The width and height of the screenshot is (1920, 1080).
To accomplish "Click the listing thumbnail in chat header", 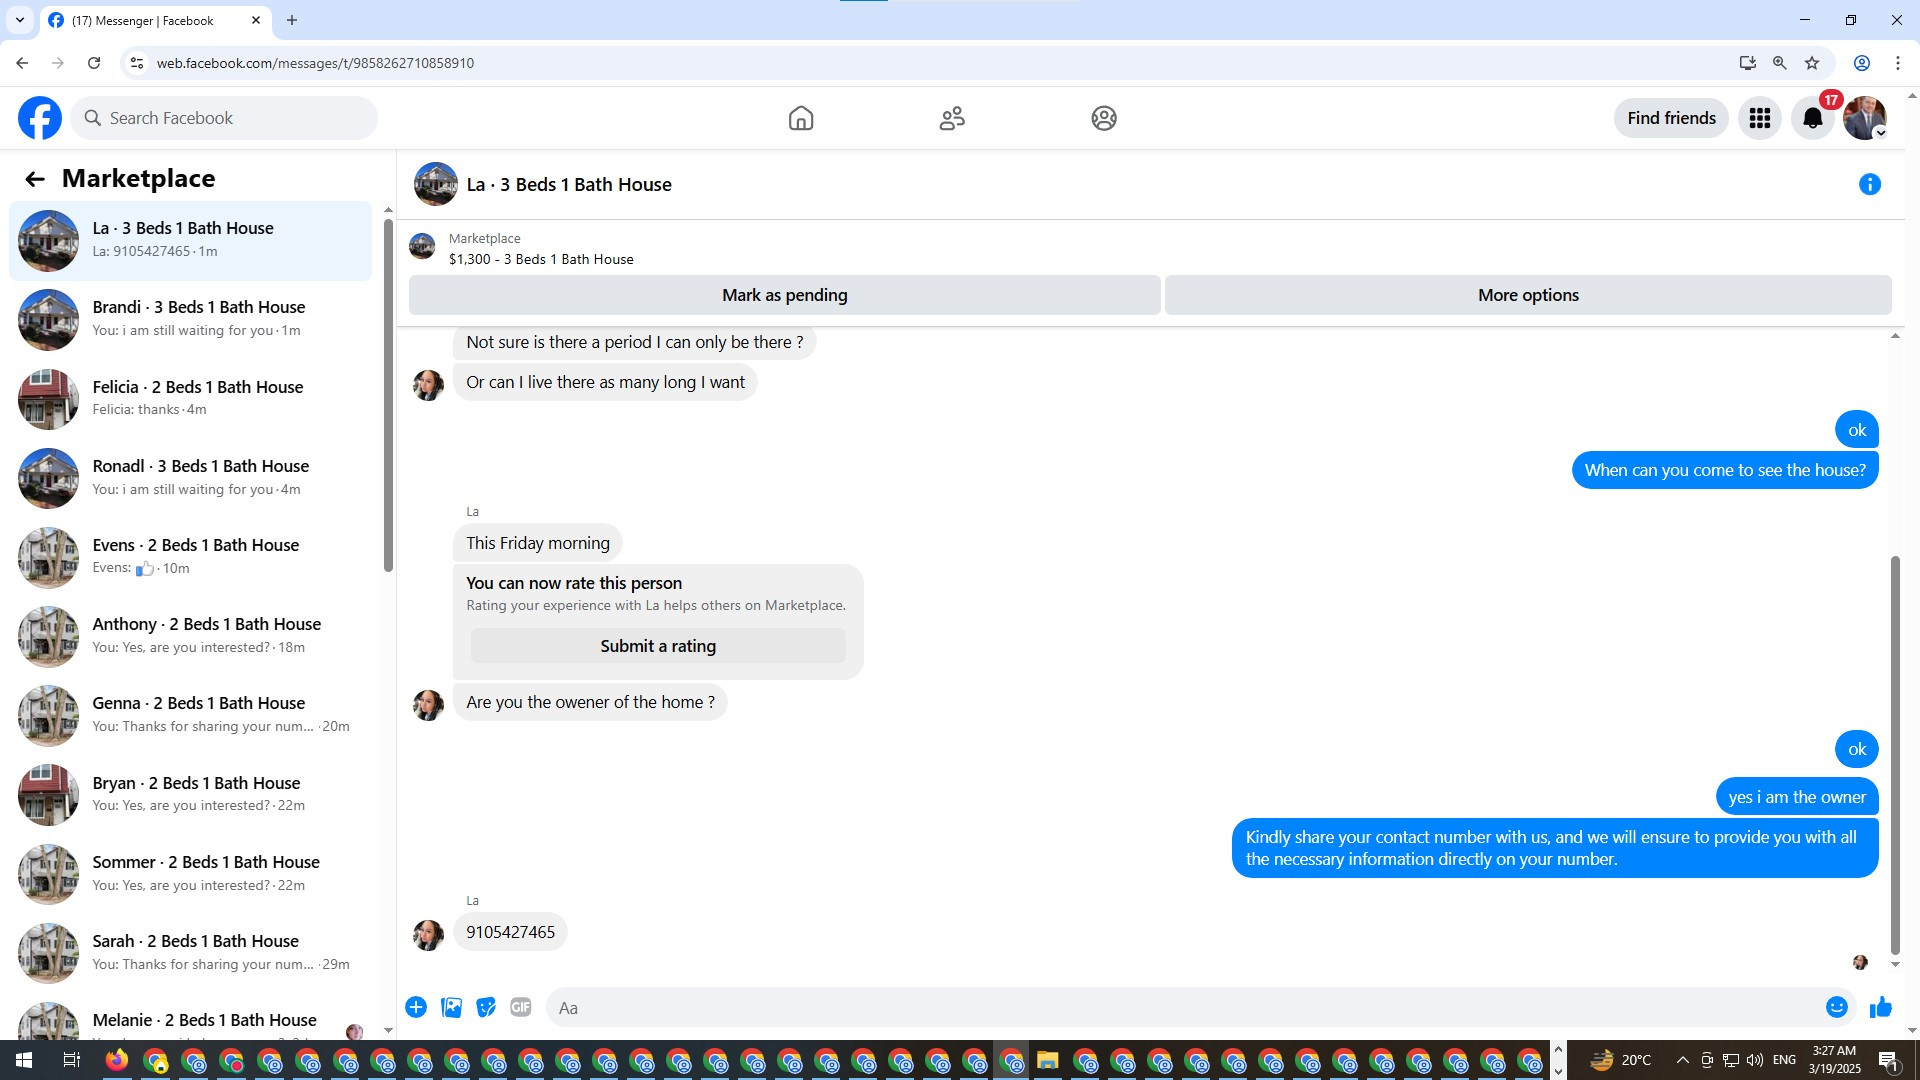I will [436, 184].
